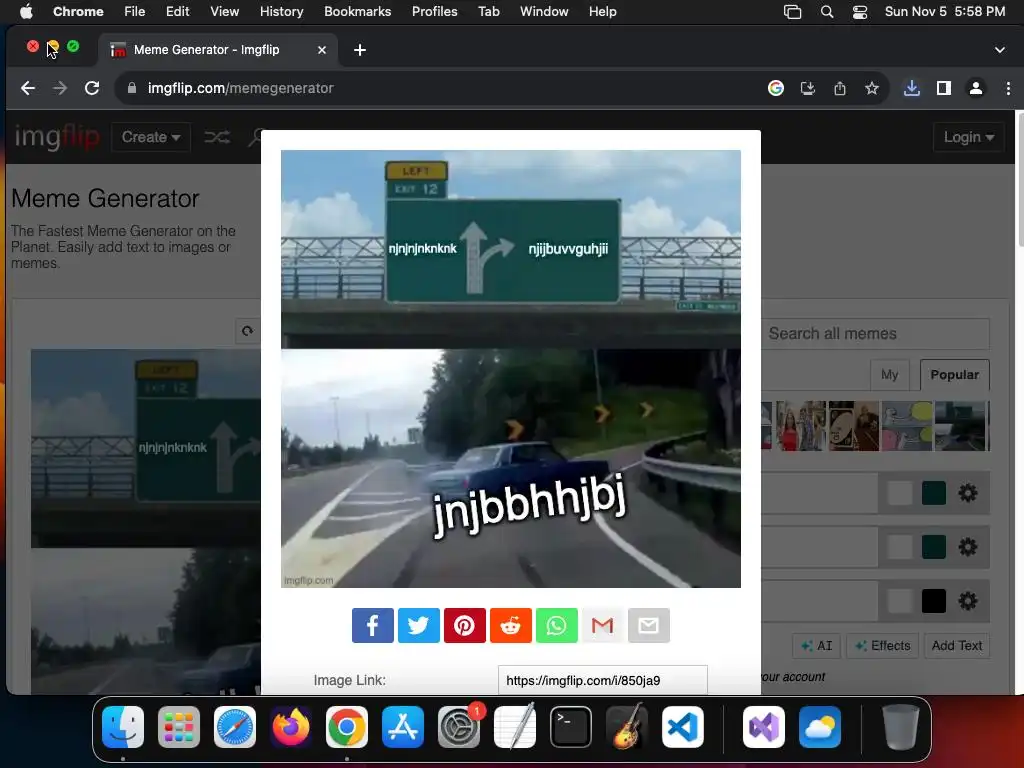
Task: Switch to the Popular tab
Action: (x=954, y=375)
